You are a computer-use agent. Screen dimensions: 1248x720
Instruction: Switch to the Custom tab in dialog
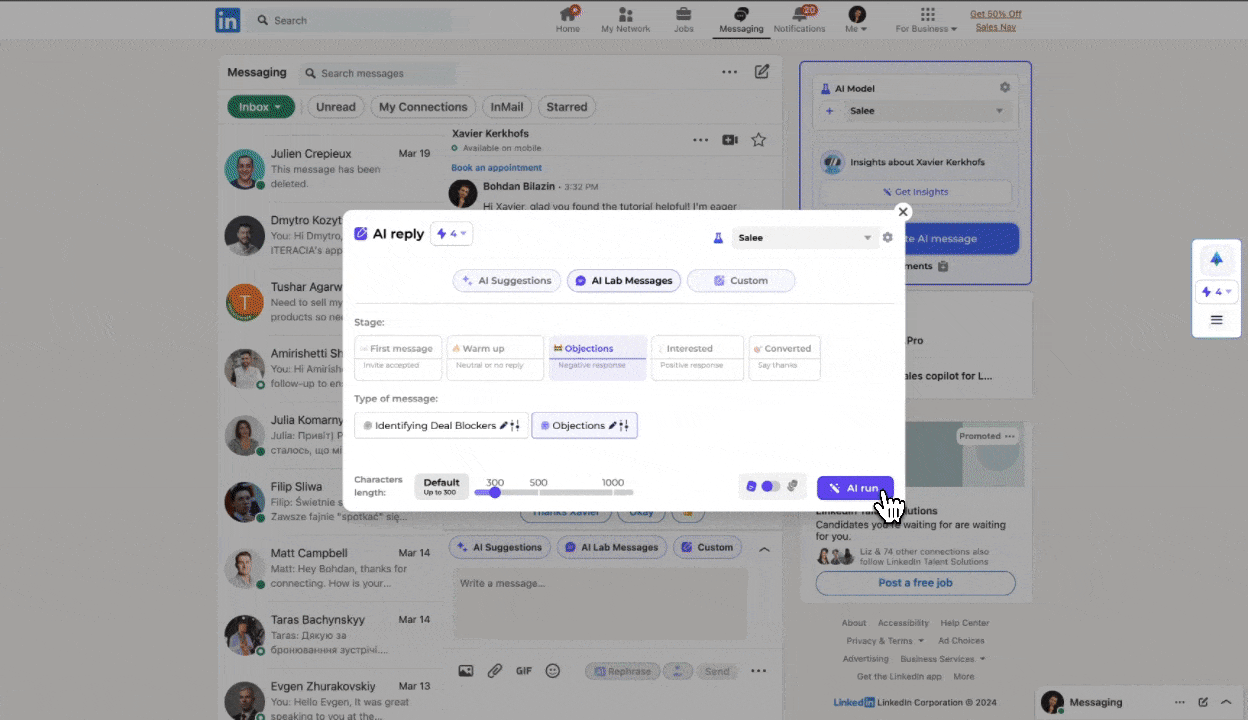coord(741,281)
